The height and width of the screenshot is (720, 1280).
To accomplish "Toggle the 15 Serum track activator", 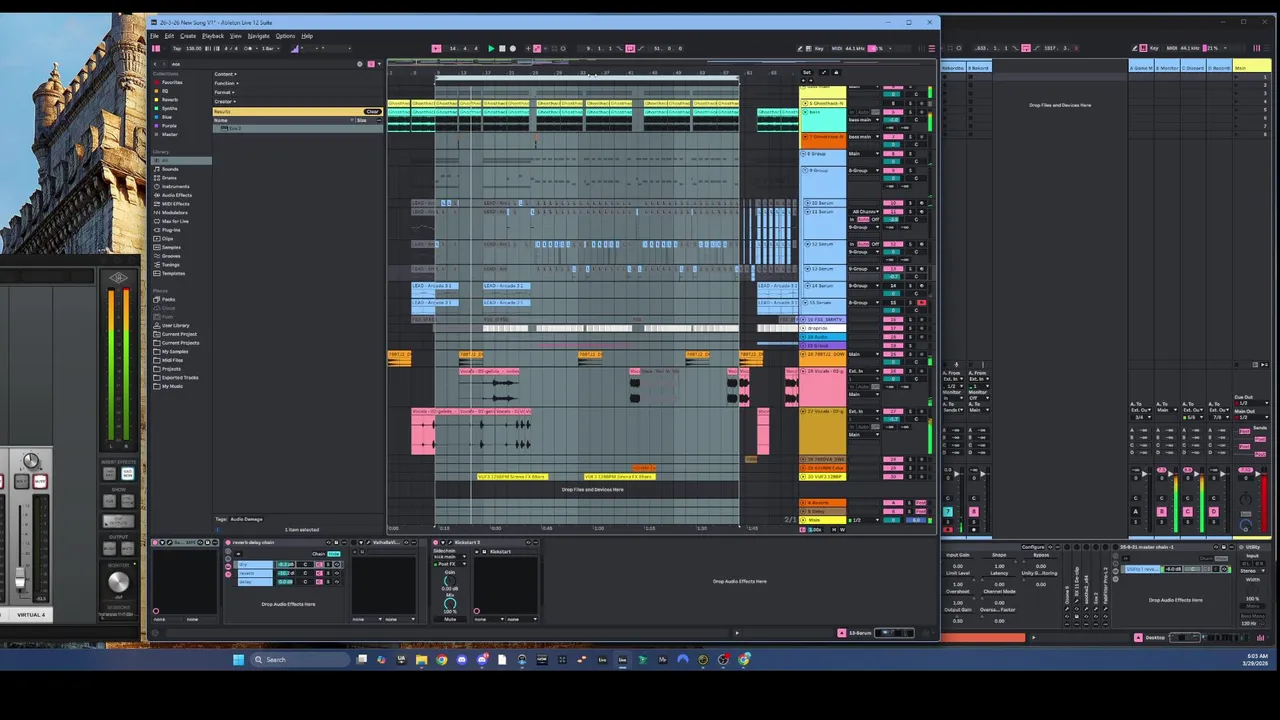I will pyautogui.click(x=893, y=303).
